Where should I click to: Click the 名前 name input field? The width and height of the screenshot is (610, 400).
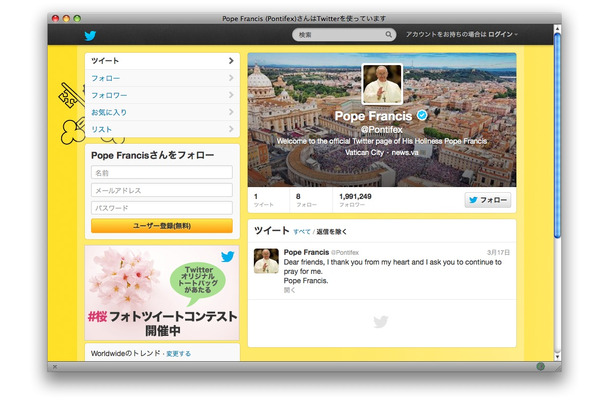coord(161,173)
